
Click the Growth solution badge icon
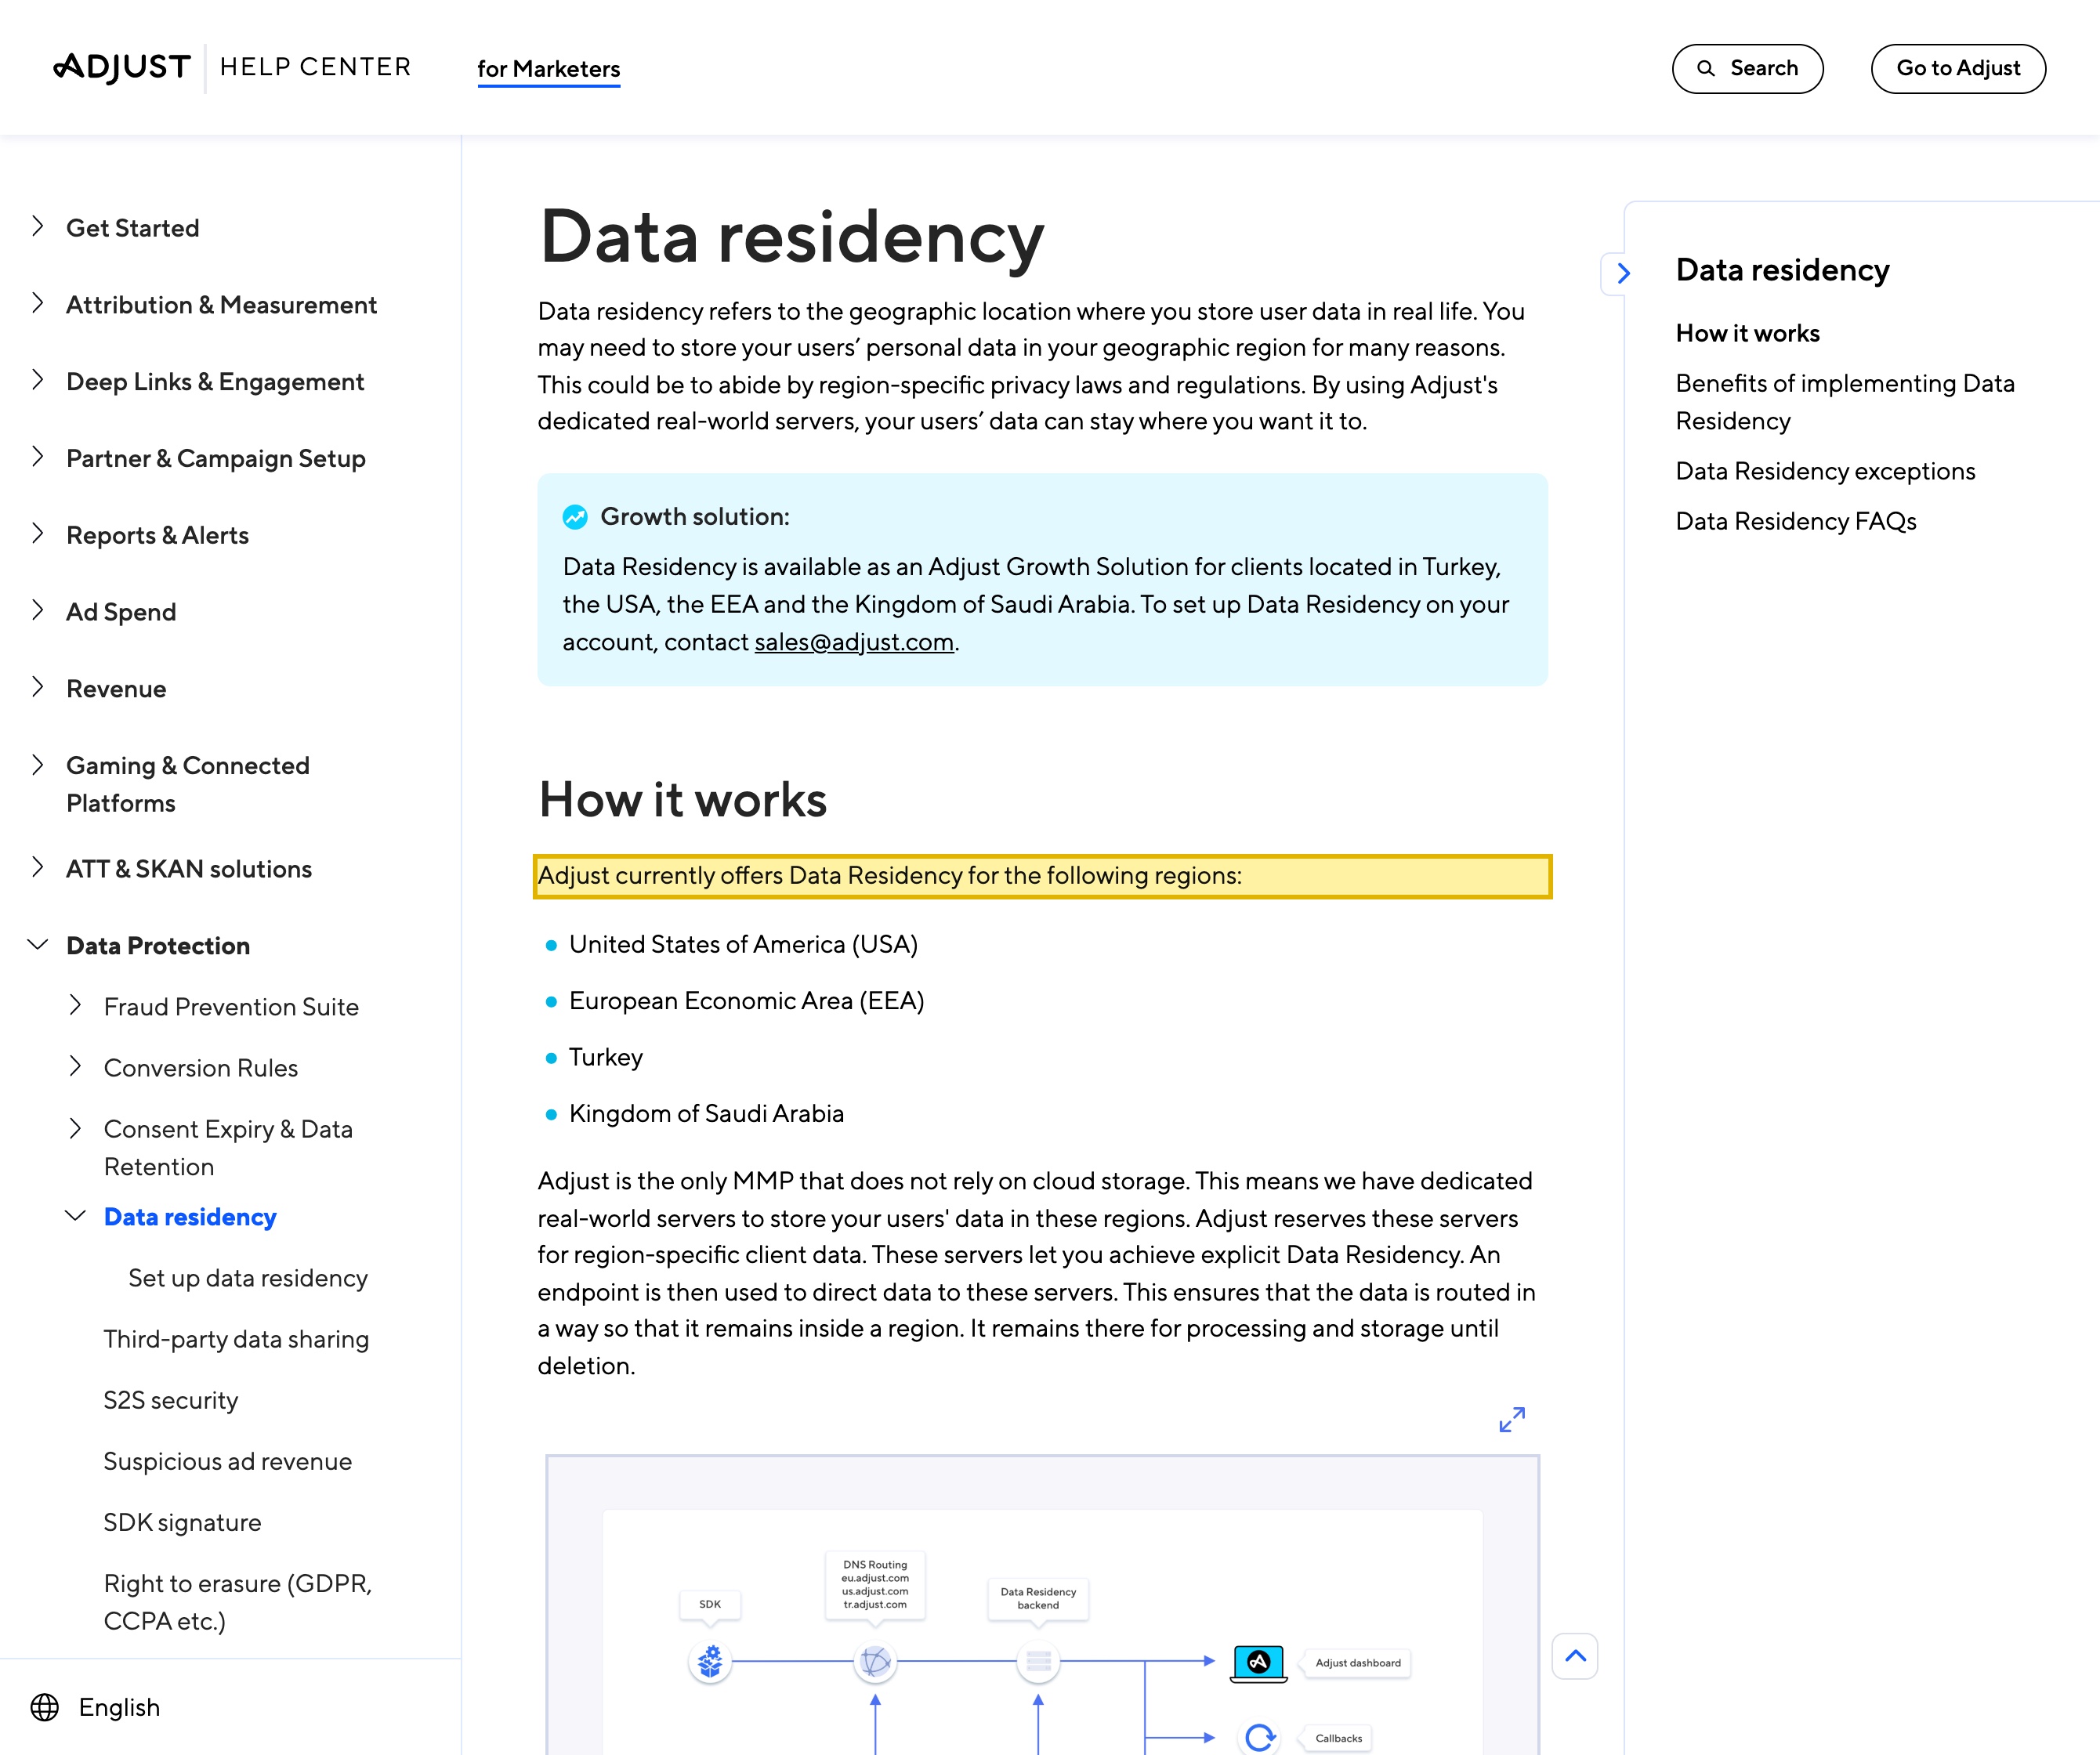575,517
